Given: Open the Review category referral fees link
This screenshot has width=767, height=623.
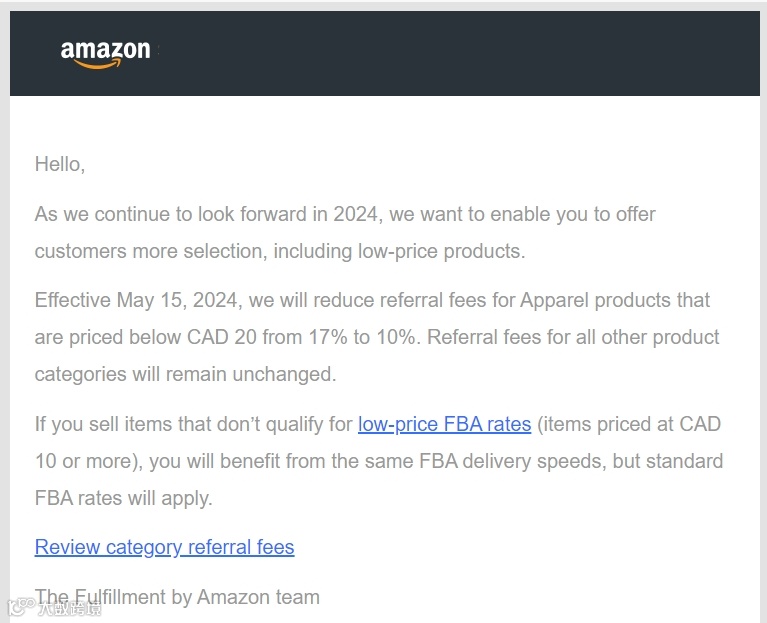Looking at the screenshot, I should [x=164, y=547].
